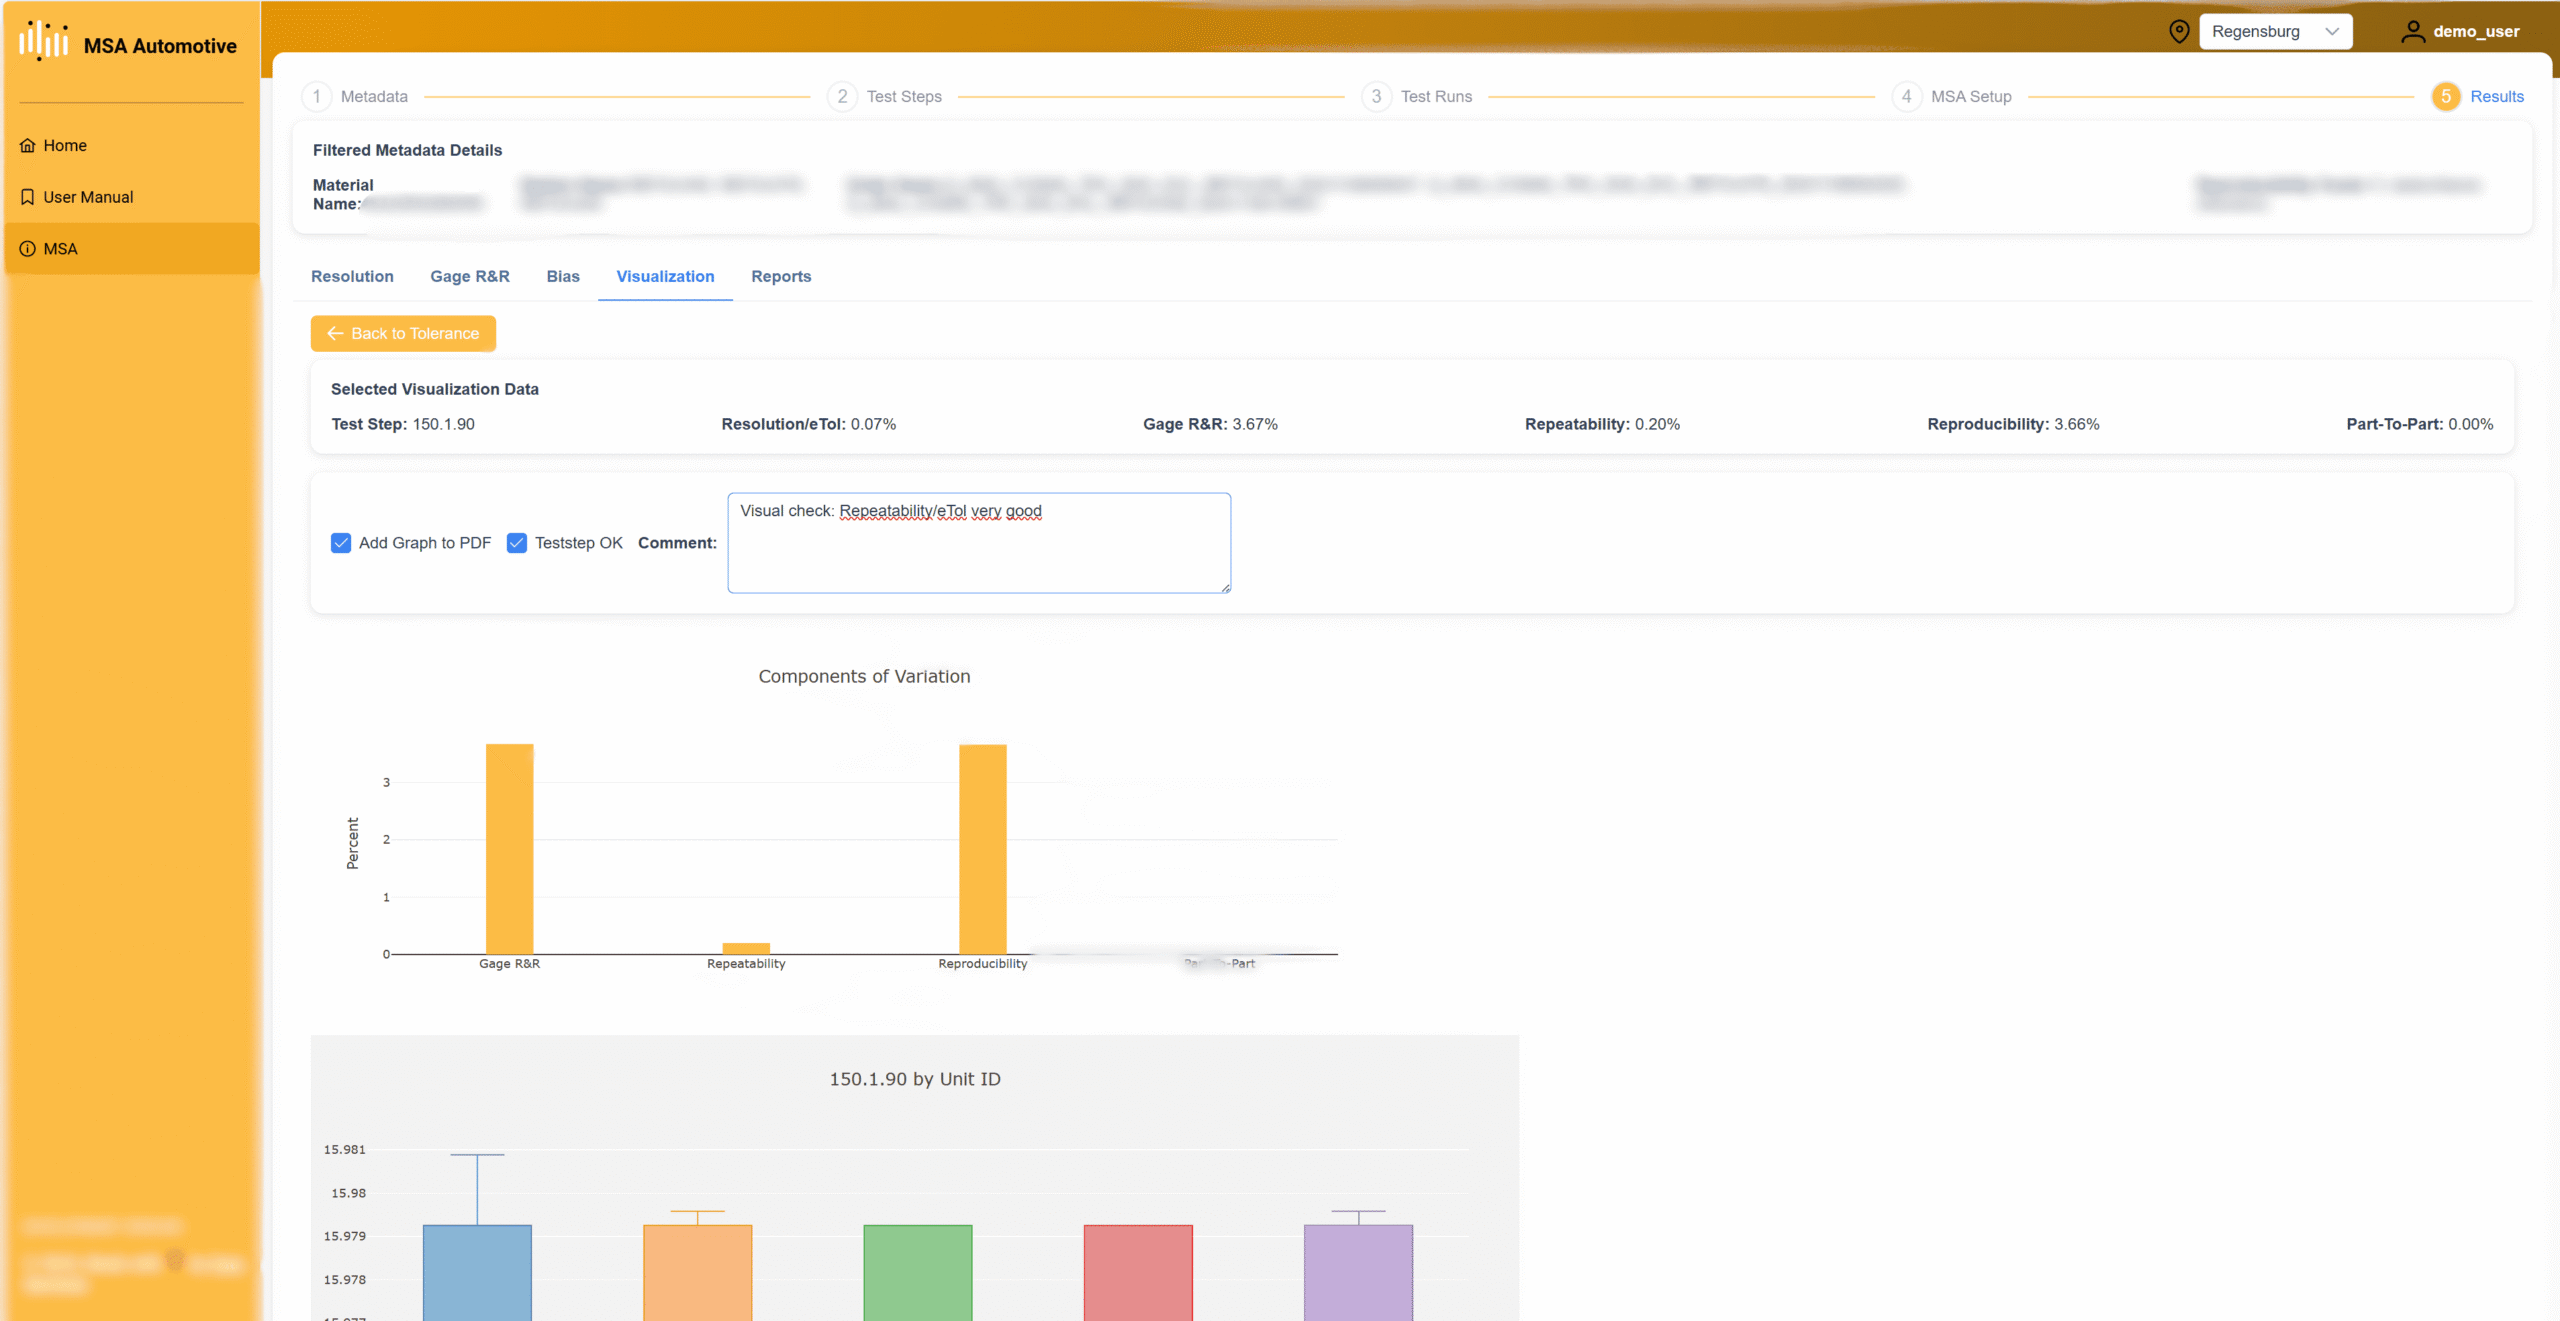Go to step 1 Metadata circle
Viewport: 2560px width, 1321px height.
pyautogui.click(x=317, y=96)
